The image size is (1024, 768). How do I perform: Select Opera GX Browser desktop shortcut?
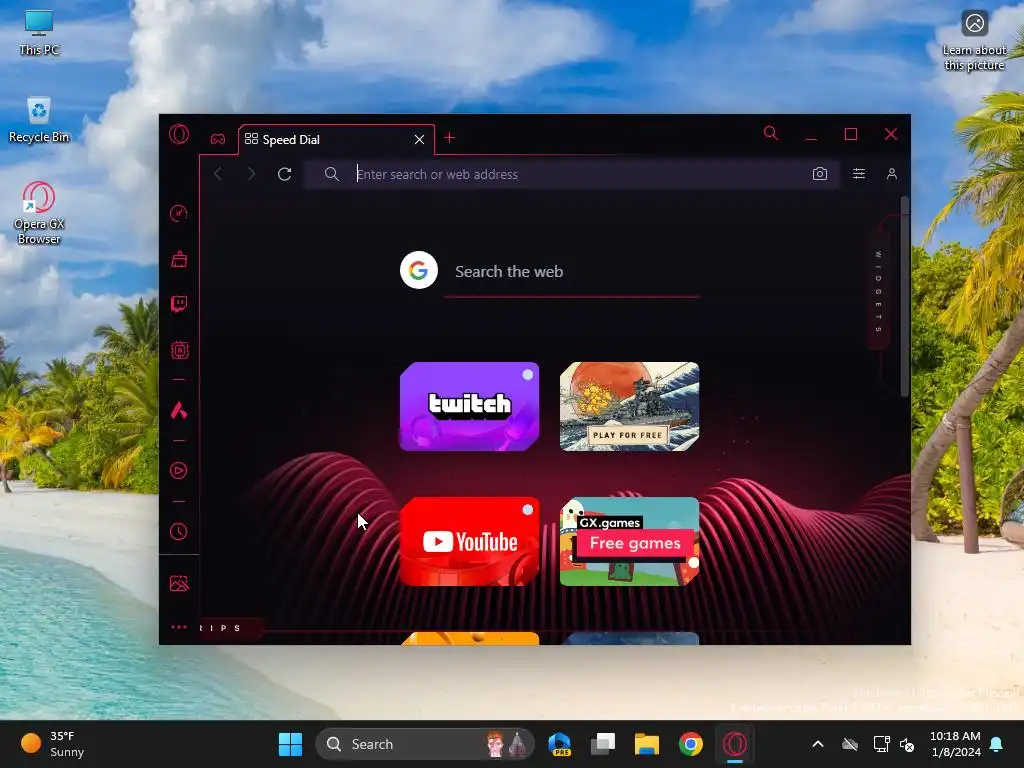39,213
